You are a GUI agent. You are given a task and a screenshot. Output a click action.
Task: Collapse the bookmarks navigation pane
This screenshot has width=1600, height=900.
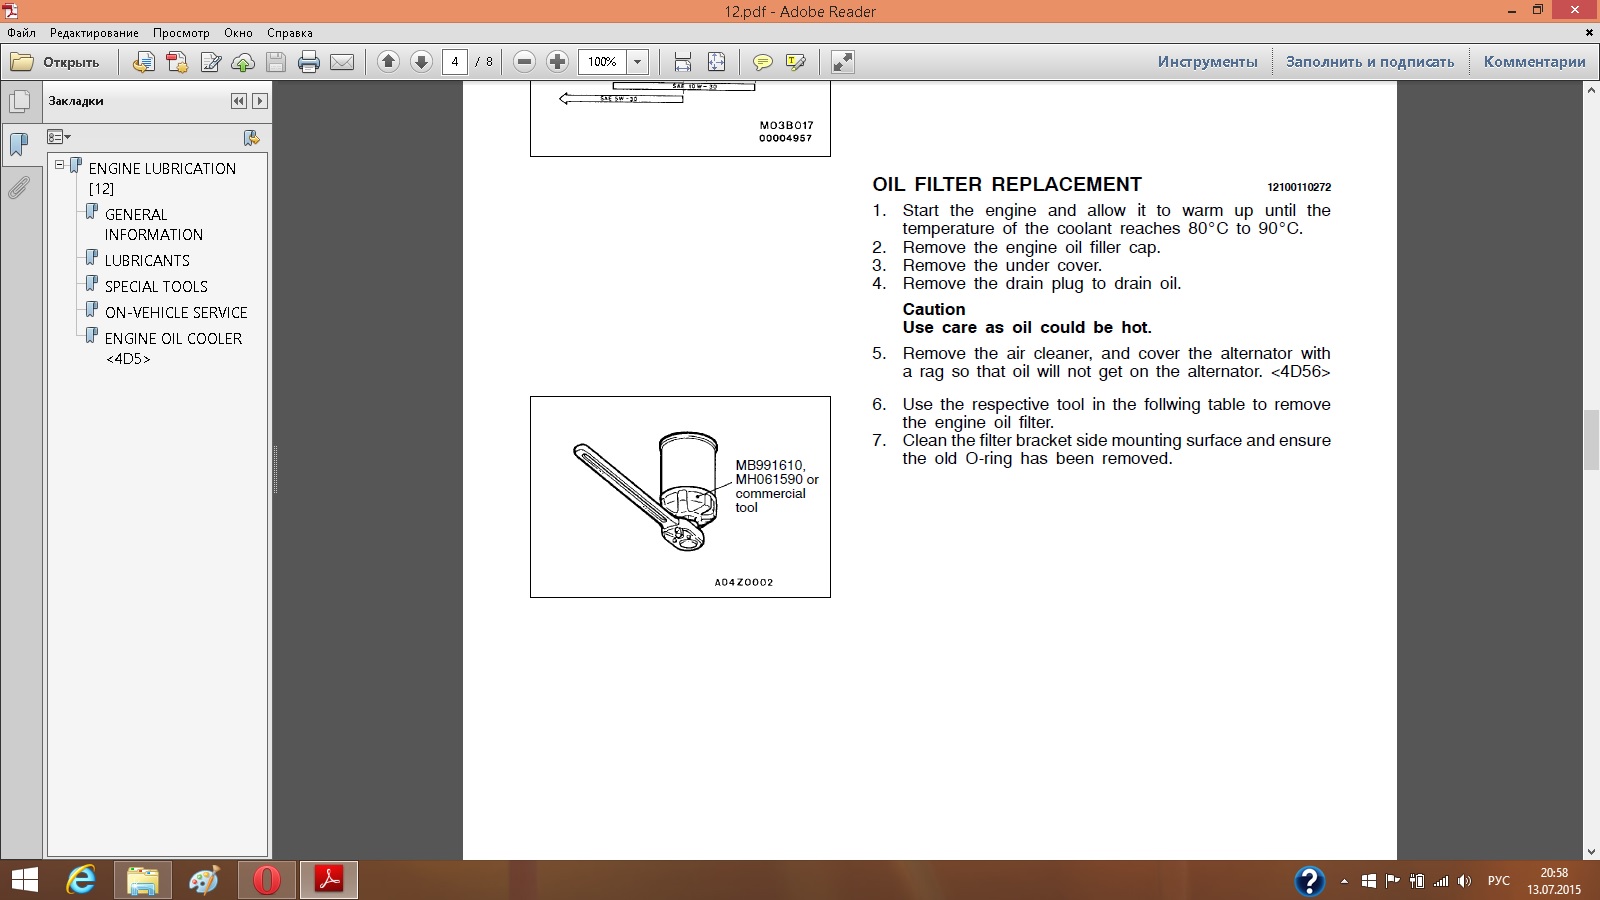click(x=238, y=101)
